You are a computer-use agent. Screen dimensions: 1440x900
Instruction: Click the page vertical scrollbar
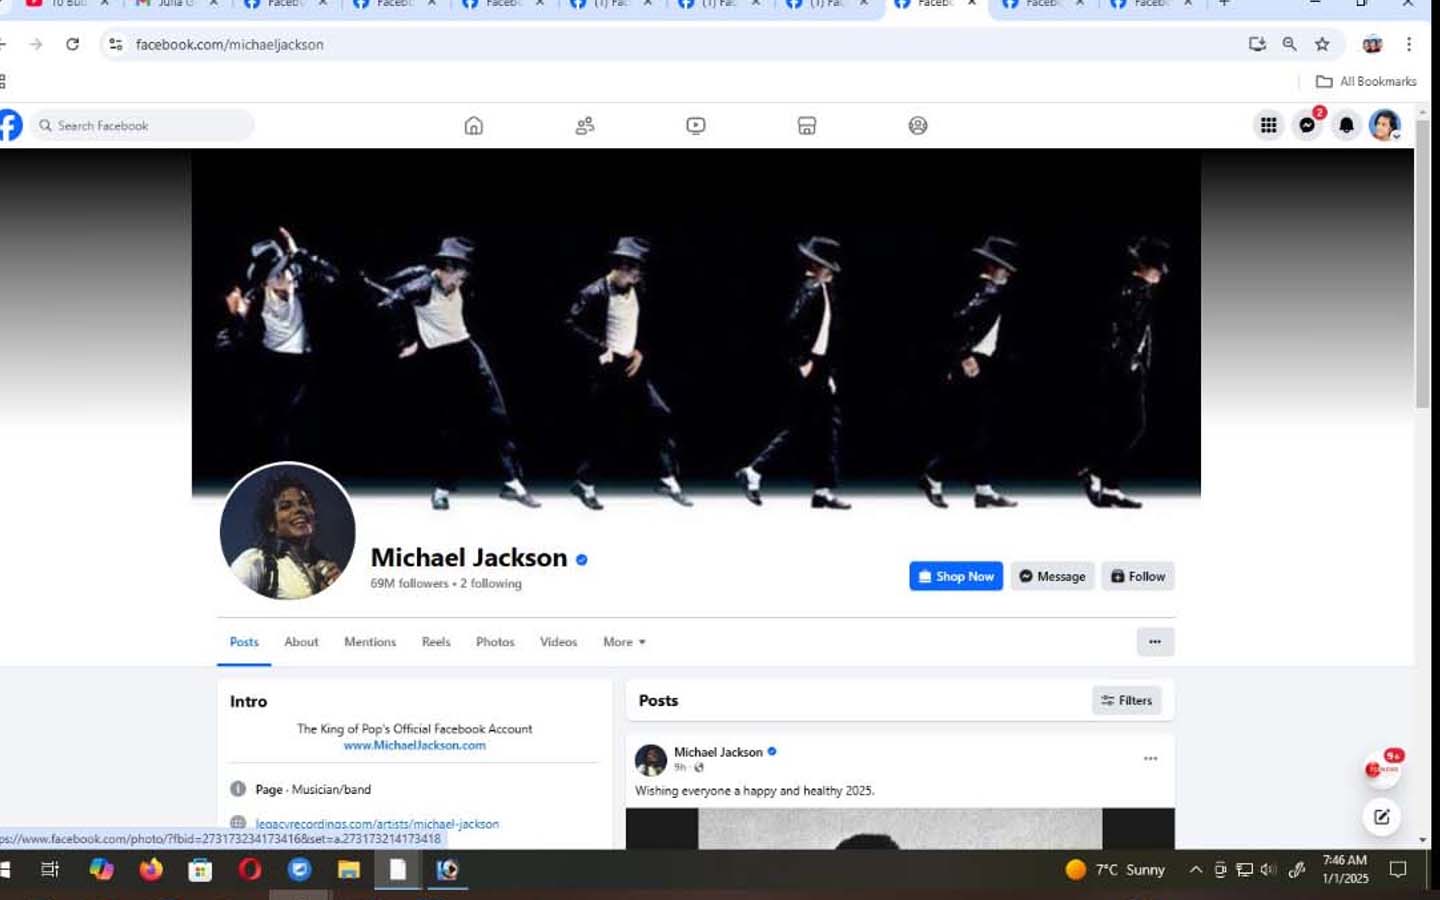pyautogui.click(x=1422, y=264)
